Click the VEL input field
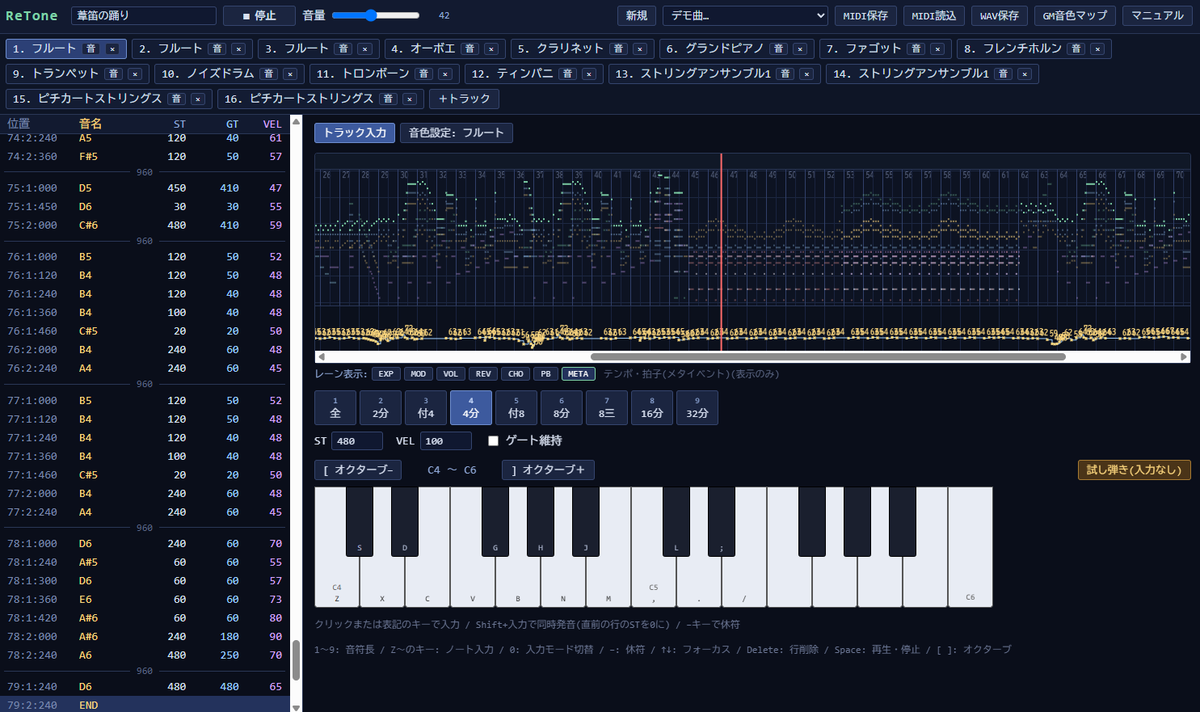1200x712 pixels. pyautogui.click(x=446, y=441)
